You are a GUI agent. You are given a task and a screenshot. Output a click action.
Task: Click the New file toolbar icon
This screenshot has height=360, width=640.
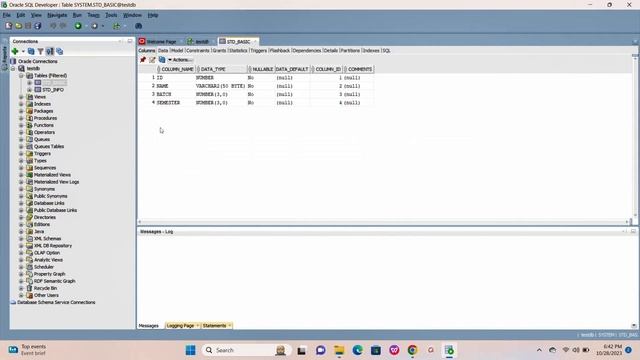tap(9, 26)
